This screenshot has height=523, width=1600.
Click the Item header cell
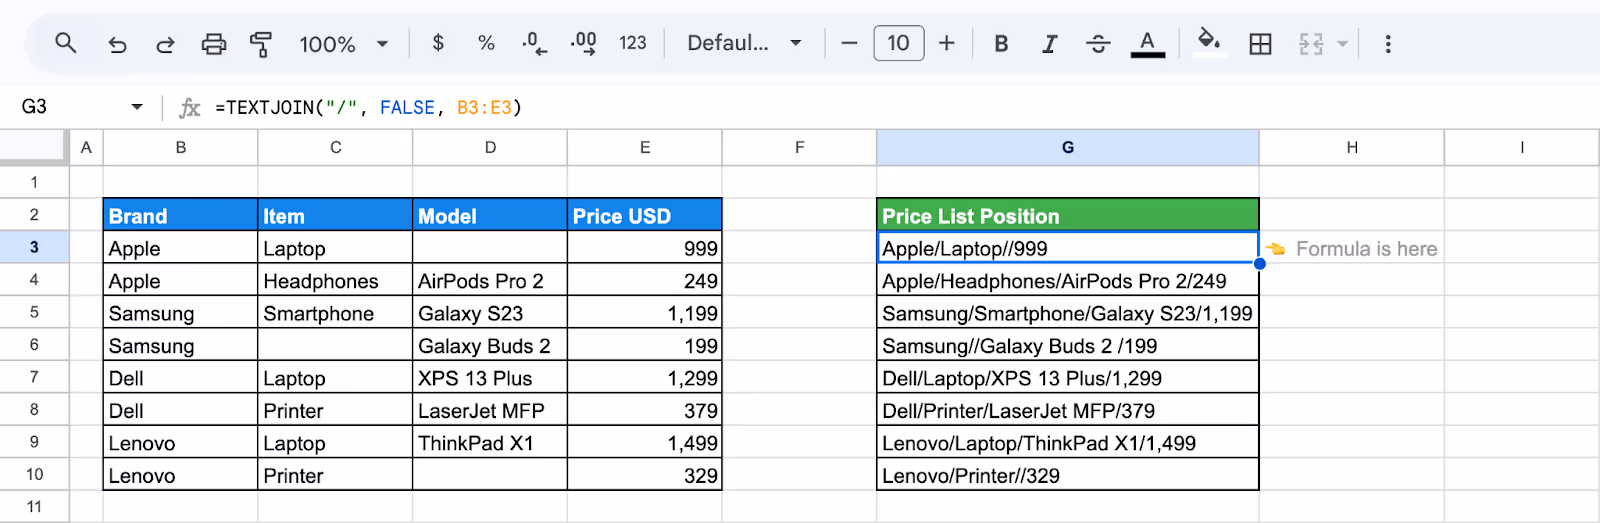point(335,215)
